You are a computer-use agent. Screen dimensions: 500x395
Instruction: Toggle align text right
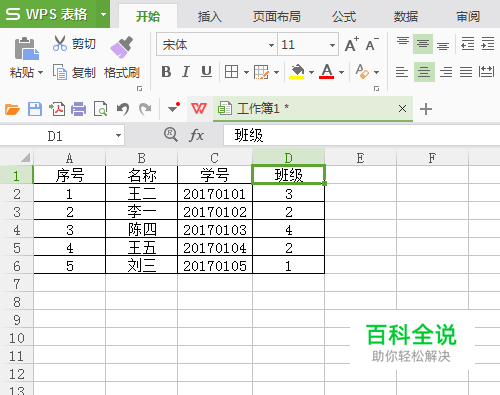click(446, 72)
